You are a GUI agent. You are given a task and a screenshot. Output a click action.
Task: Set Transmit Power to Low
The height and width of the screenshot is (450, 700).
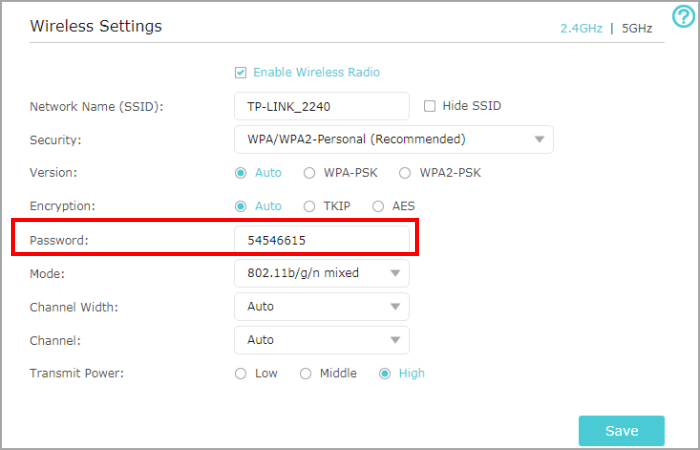point(240,373)
